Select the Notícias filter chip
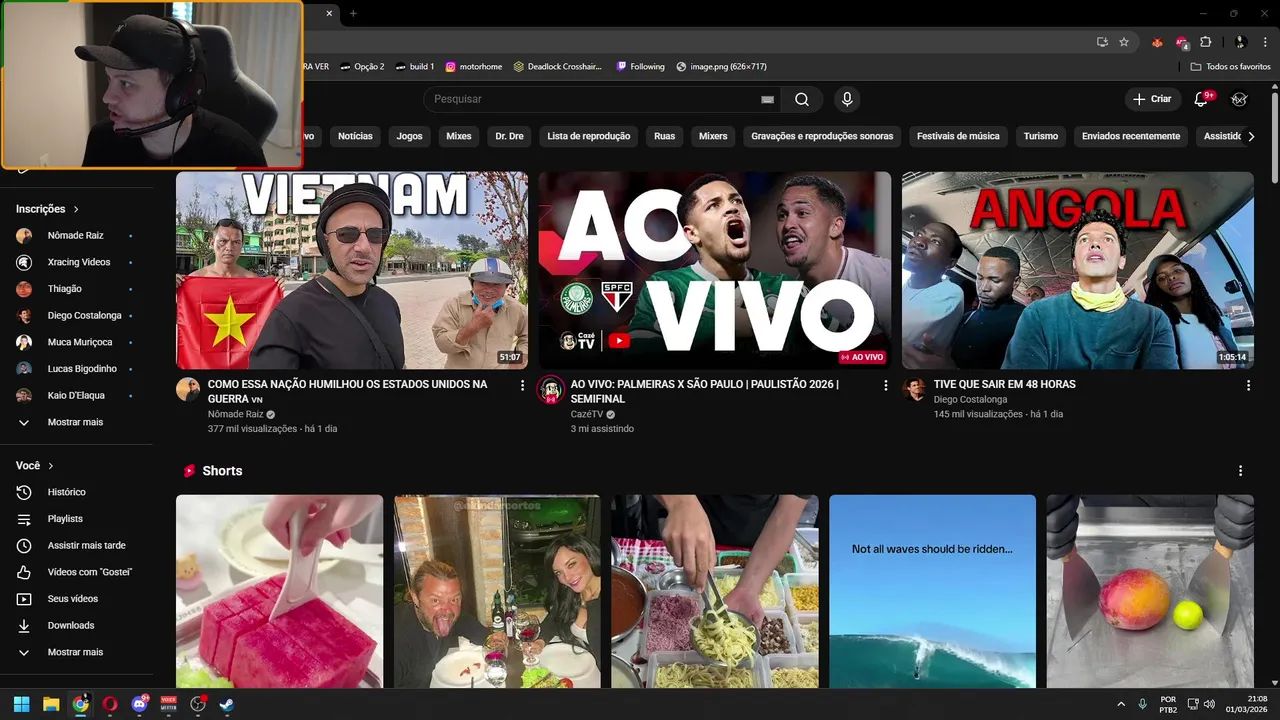Viewport: 1280px width, 720px height. point(355,136)
